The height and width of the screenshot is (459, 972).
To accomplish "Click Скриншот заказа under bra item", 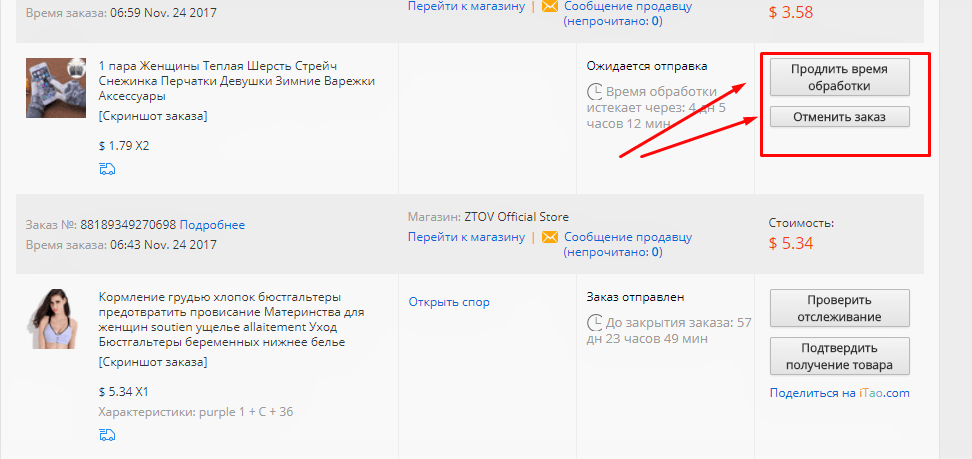I will (x=153, y=362).
